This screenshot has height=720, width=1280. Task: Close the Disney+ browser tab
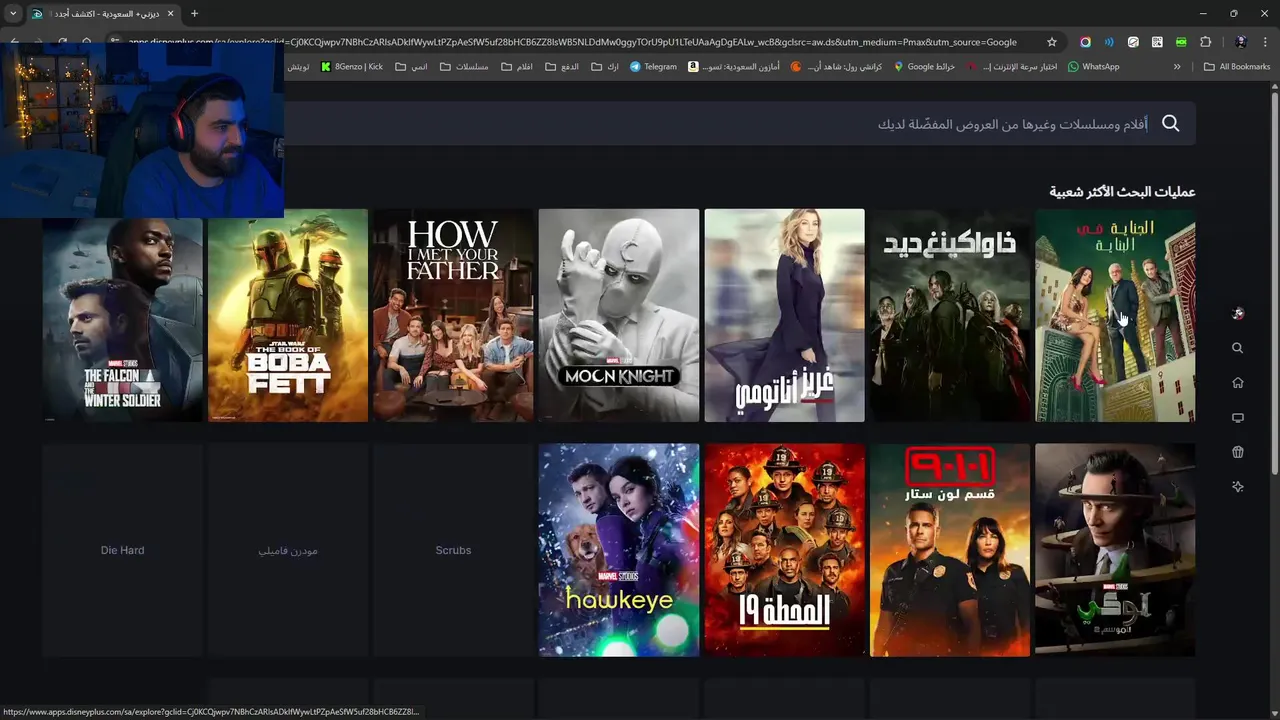(170, 14)
